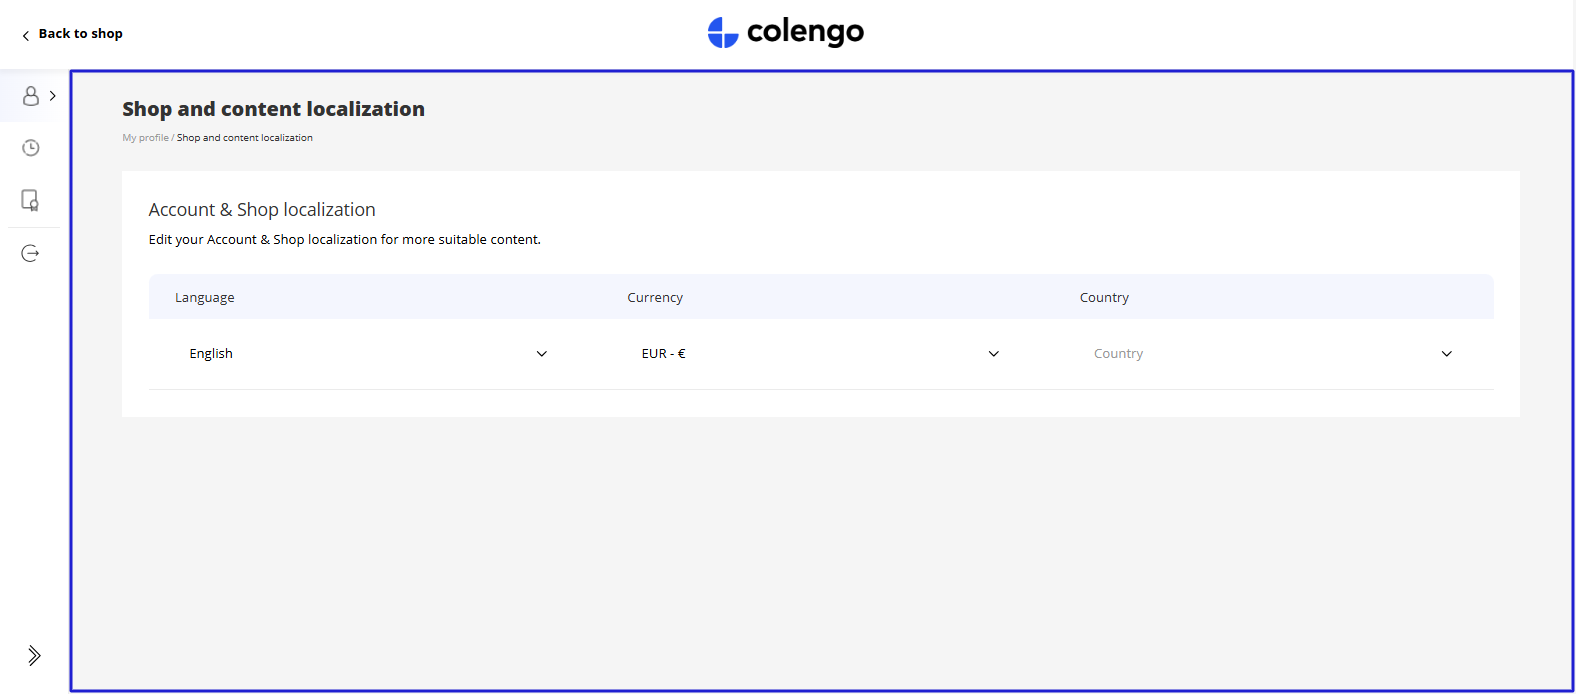Image resolution: width=1576 pixels, height=694 pixels.
Task: Click the colengo logo
Action: (x=786, y=33)
